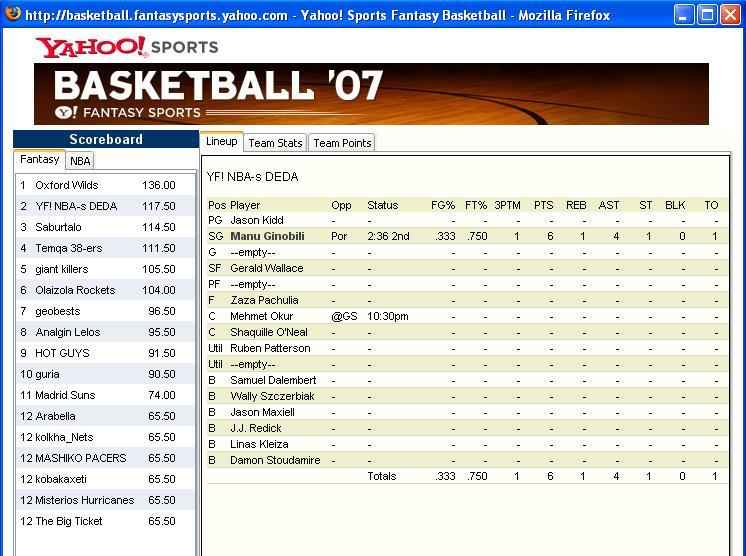Click Jason Kidd in the lineup
Viewport: 746px width, 556px height.
point(257,220)
